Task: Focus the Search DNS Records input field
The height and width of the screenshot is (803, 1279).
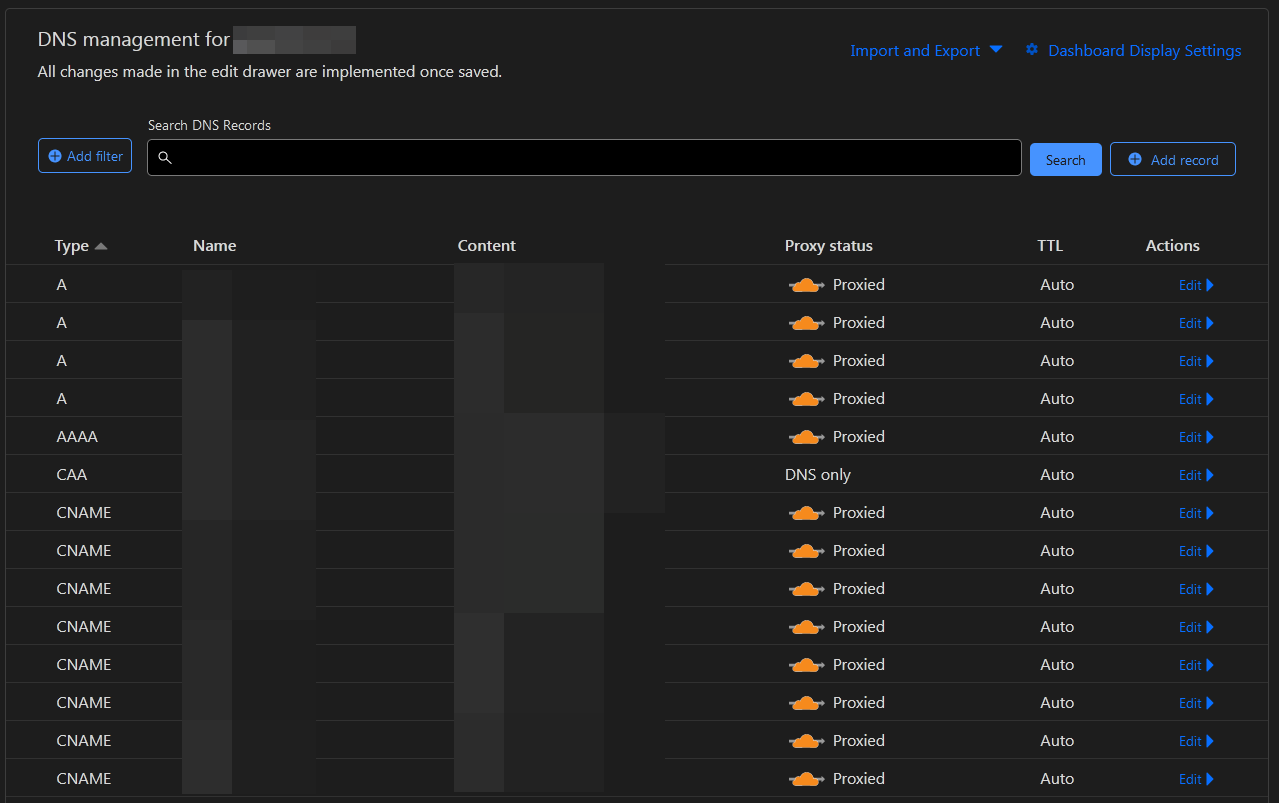Action: coord(584,158)
